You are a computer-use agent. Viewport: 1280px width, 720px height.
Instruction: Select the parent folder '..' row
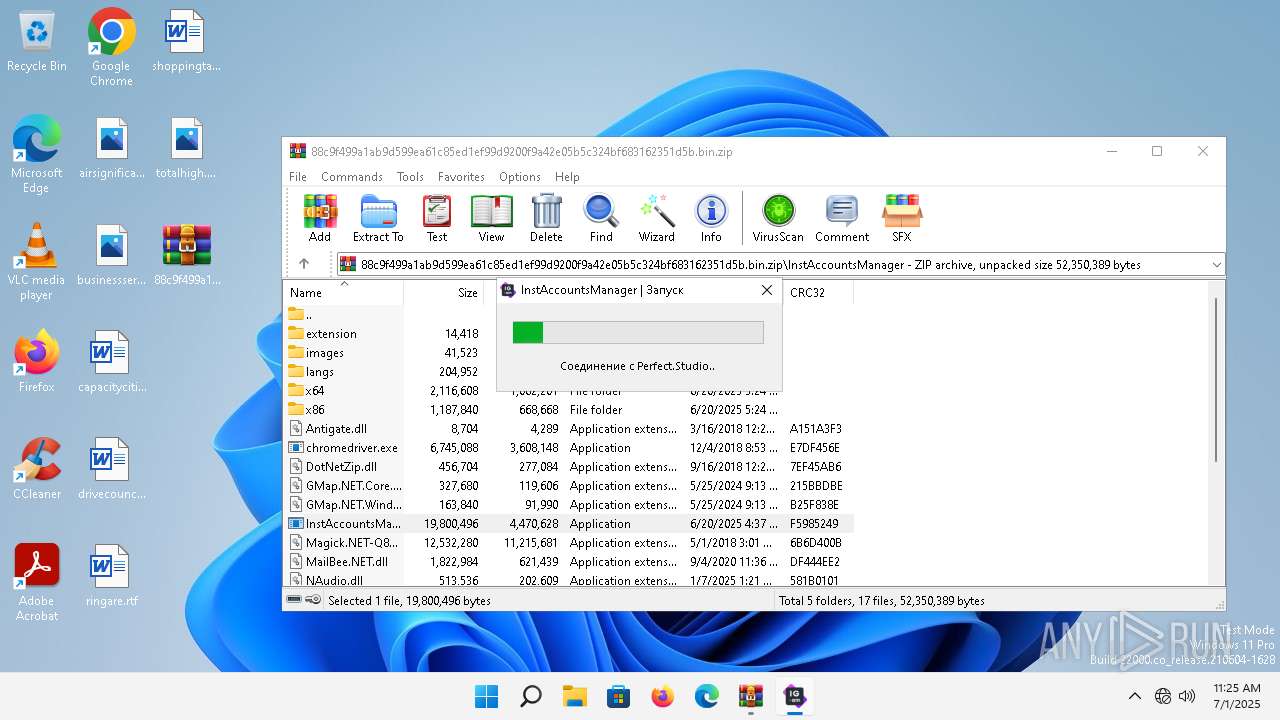click(570, 314)
